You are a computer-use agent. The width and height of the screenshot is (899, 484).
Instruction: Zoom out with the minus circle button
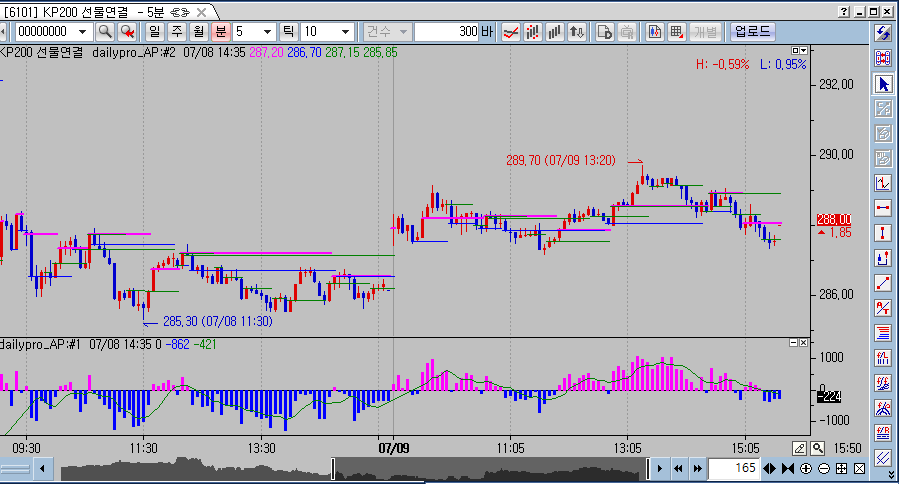824,469
